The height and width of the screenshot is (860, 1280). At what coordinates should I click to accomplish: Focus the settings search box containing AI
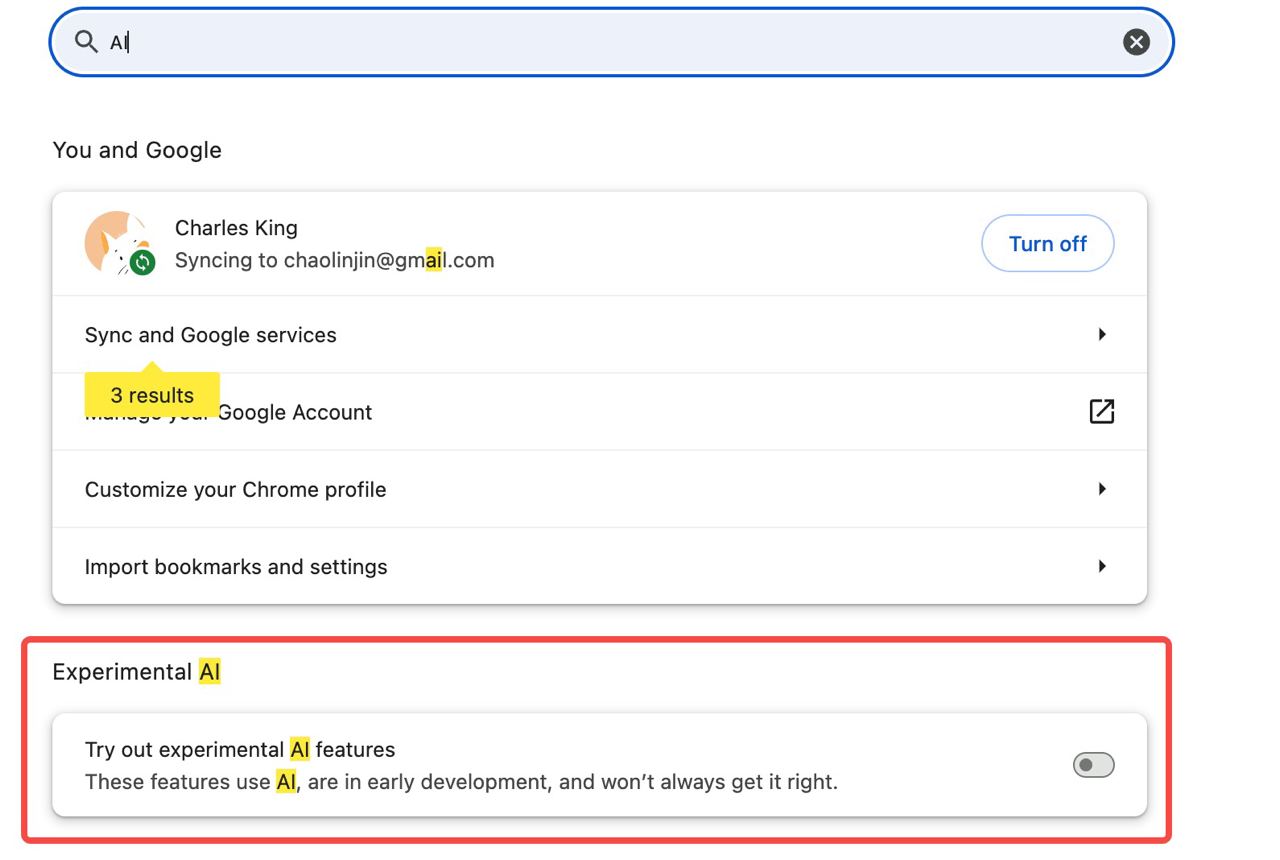point(611,42)
